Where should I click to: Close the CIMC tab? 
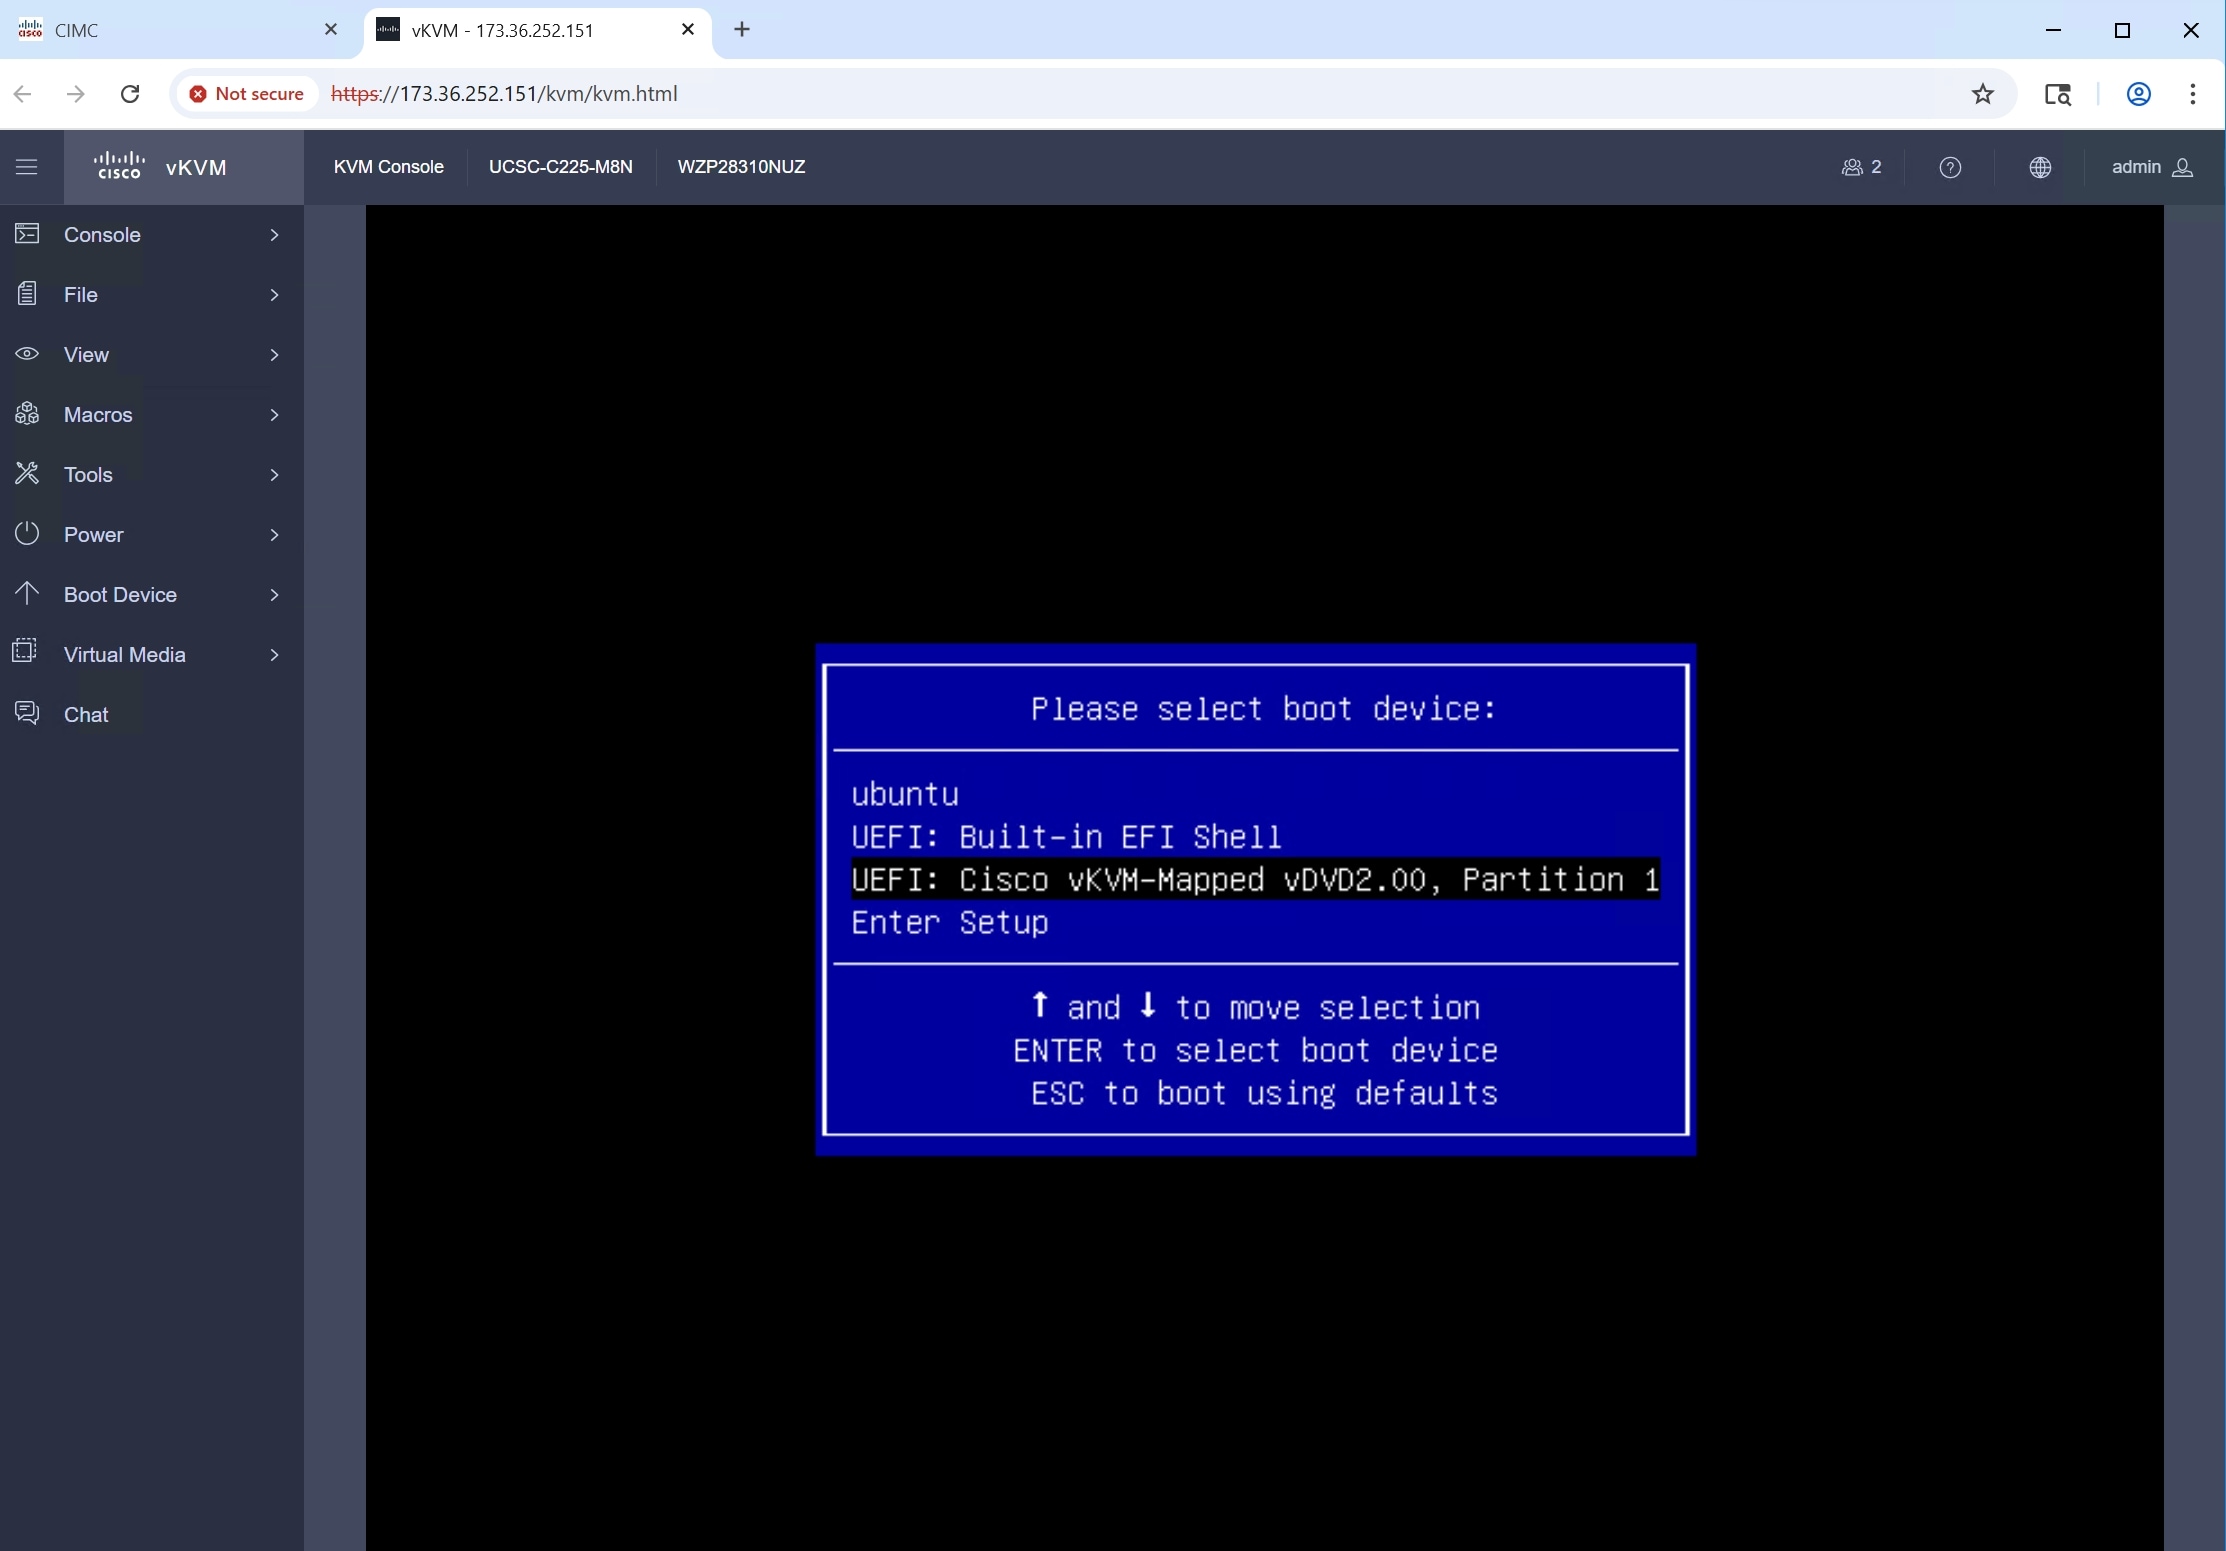click(x=331, y=30)
